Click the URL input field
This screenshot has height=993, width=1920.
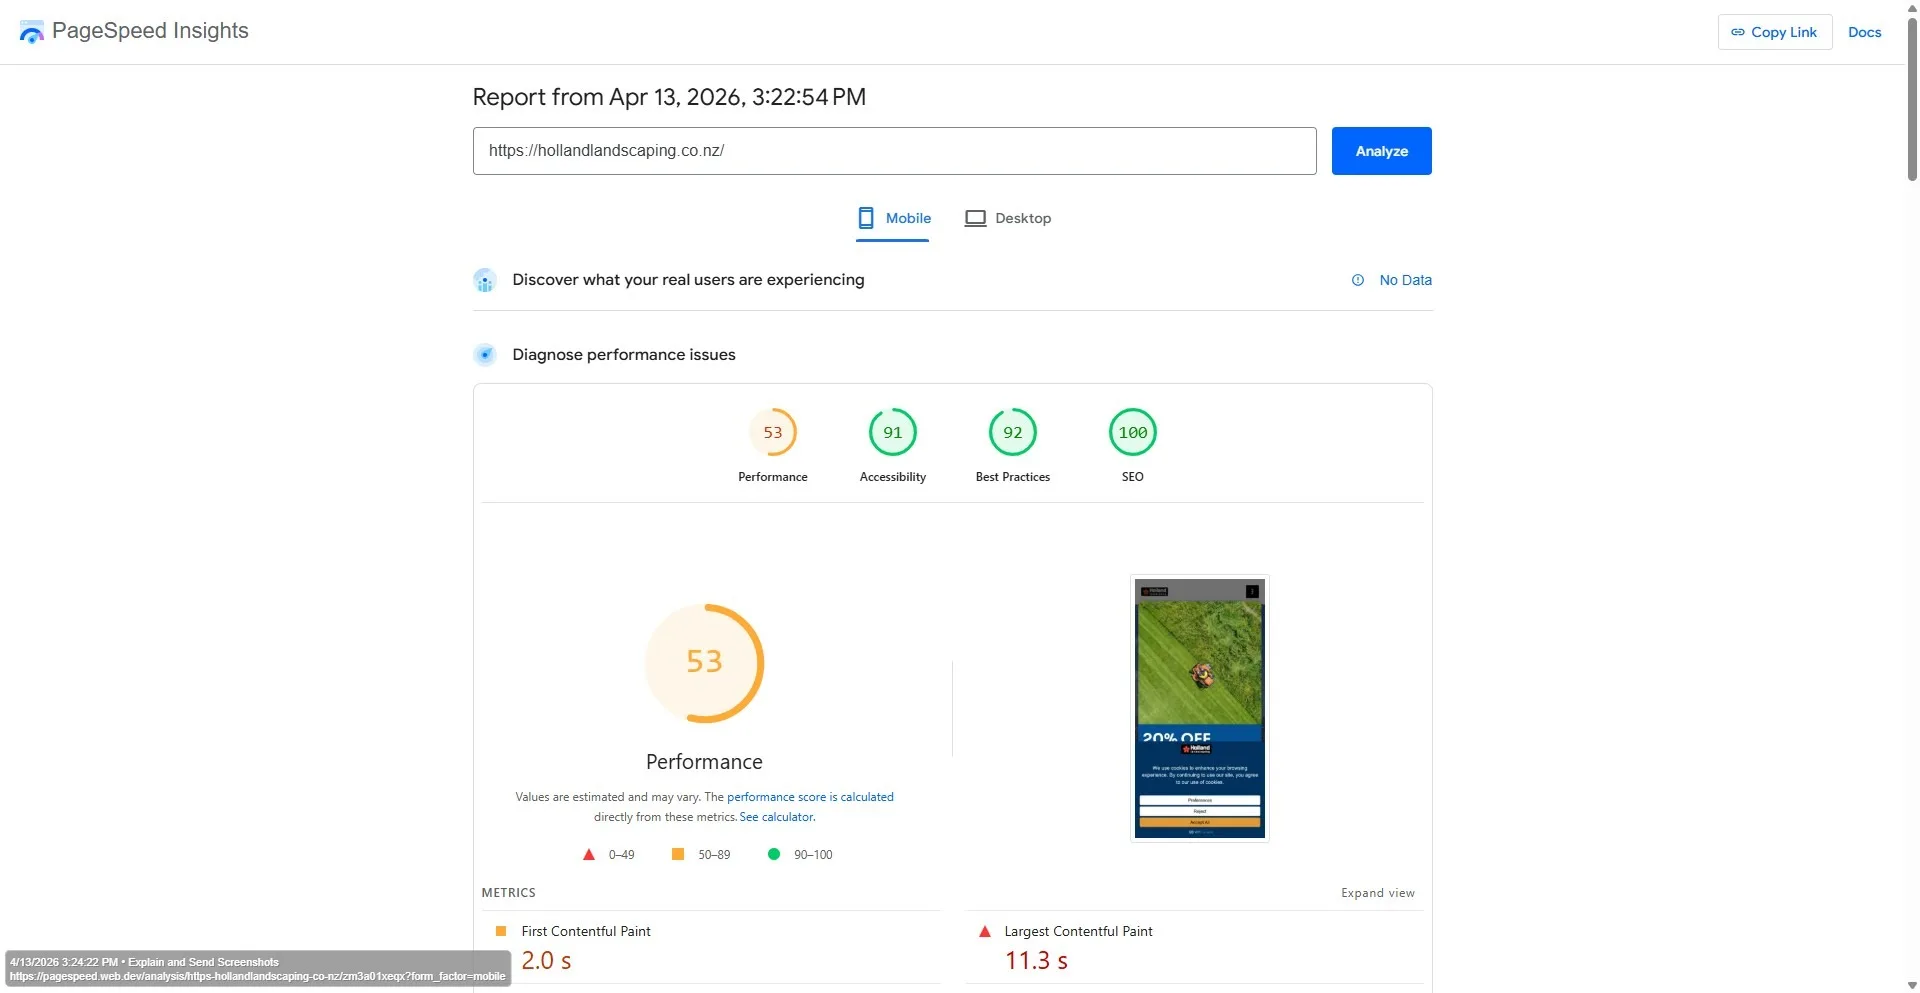coord(894,151)
